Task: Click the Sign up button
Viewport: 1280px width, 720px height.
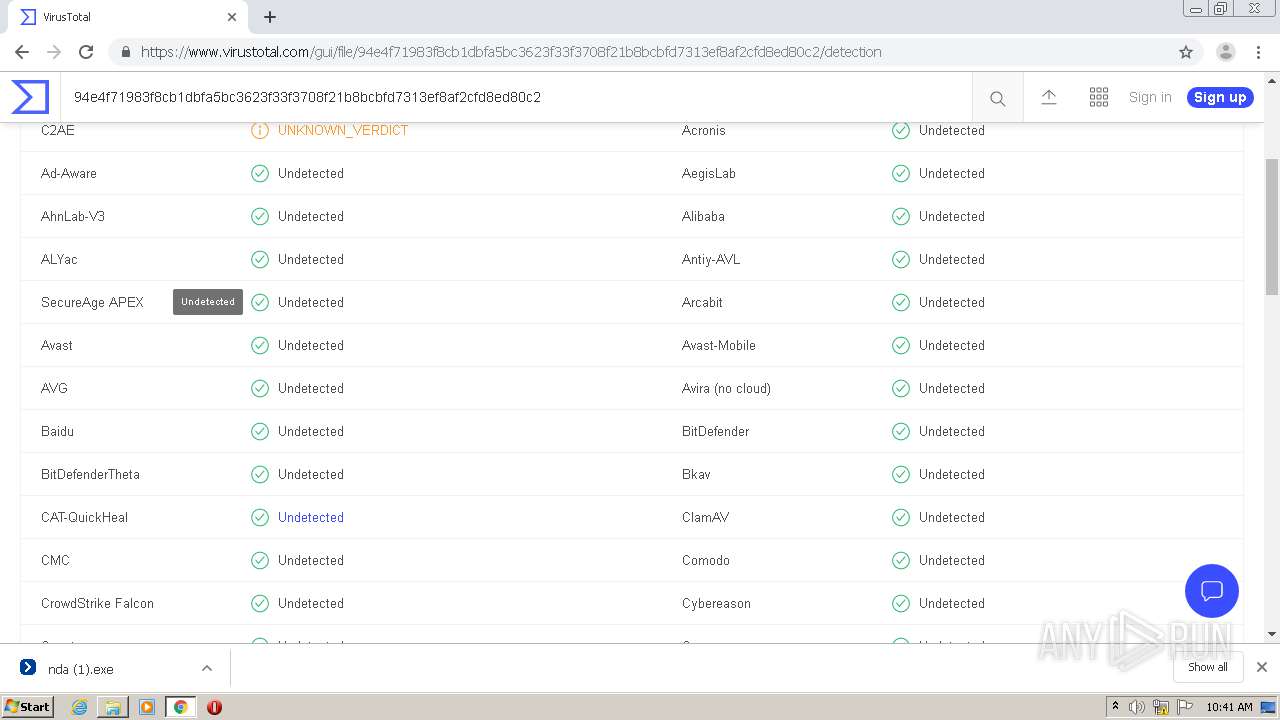Action: 1220,97
